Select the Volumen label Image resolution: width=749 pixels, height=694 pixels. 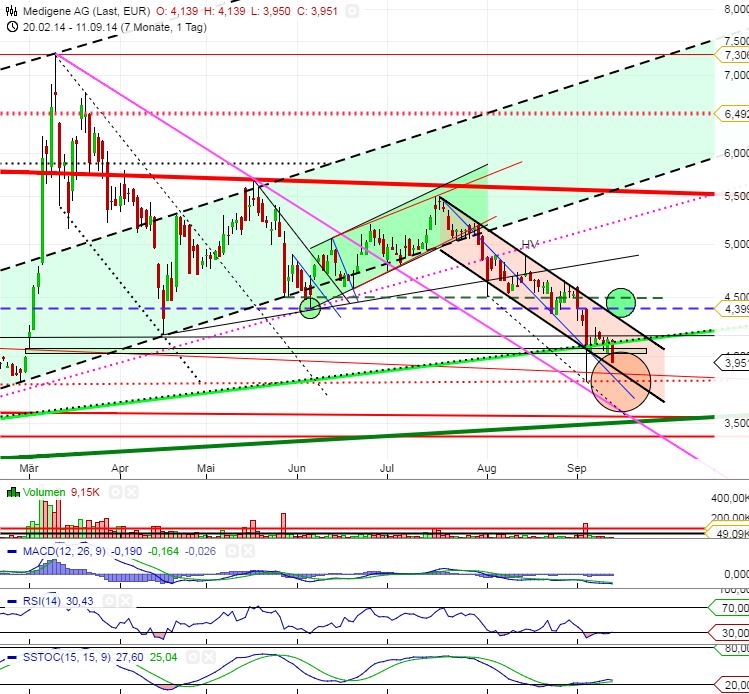44,492
